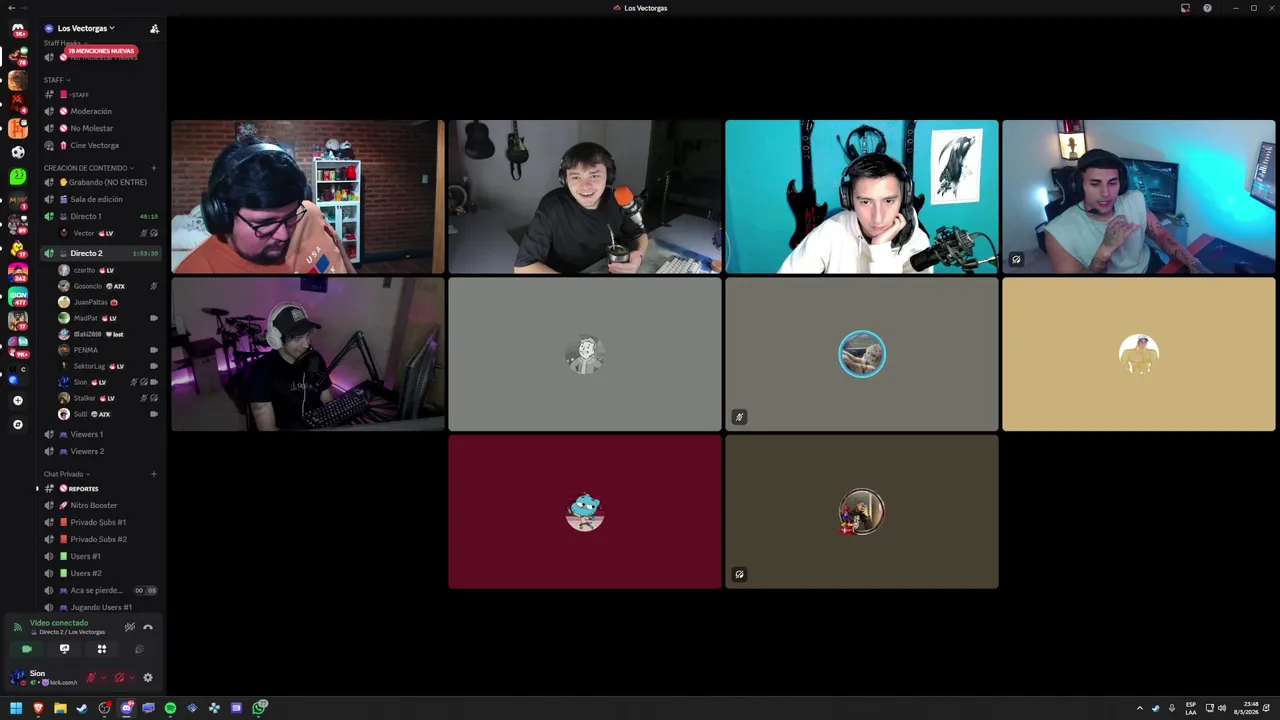Toggle your camera with the green video button
The height and width of the screenshot is (720, 1280).
click(27, 649)
